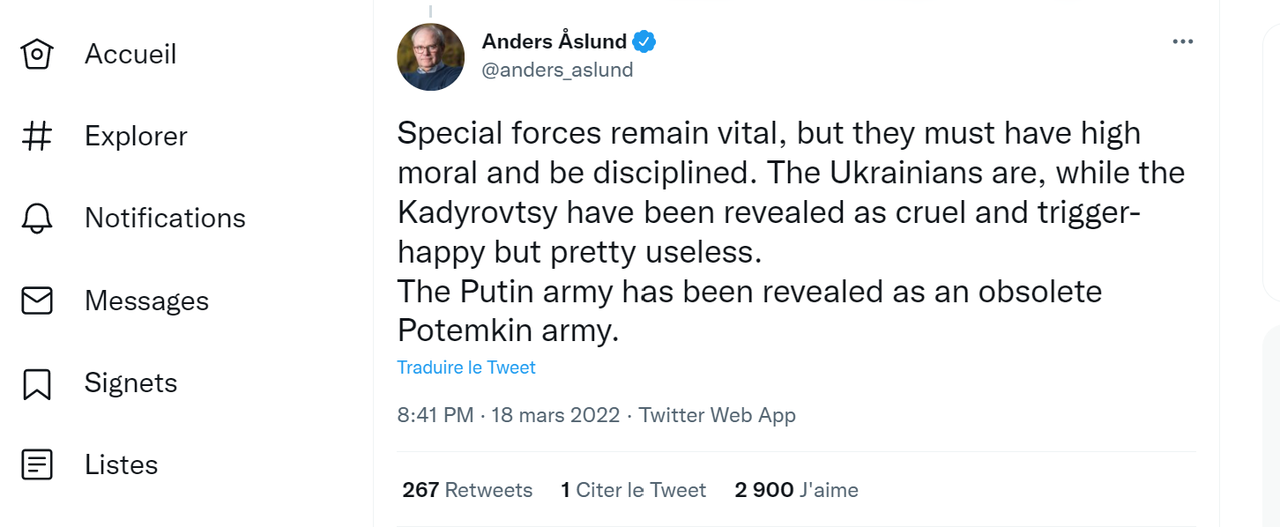Select Explorer in the sidebar
This screenshot has width=1280, height=527.
tap(136, 136)
